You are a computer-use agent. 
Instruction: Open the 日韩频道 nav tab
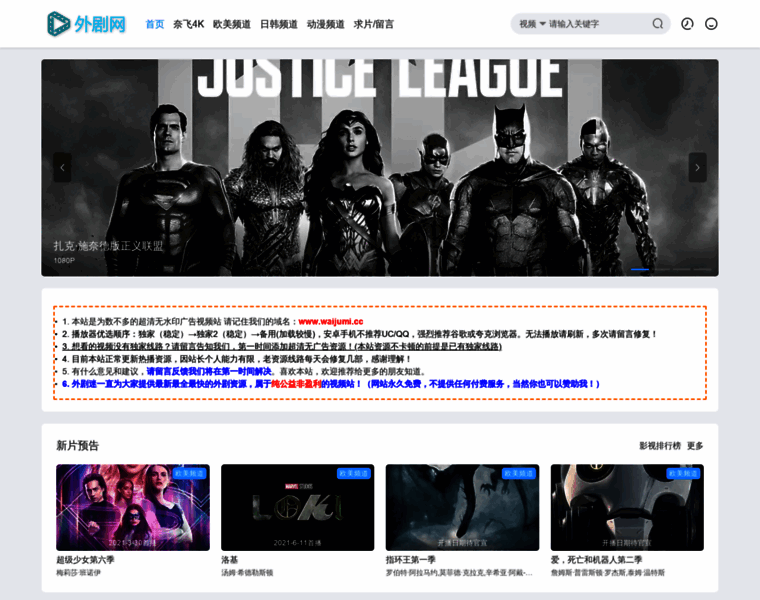click(279, 24)
